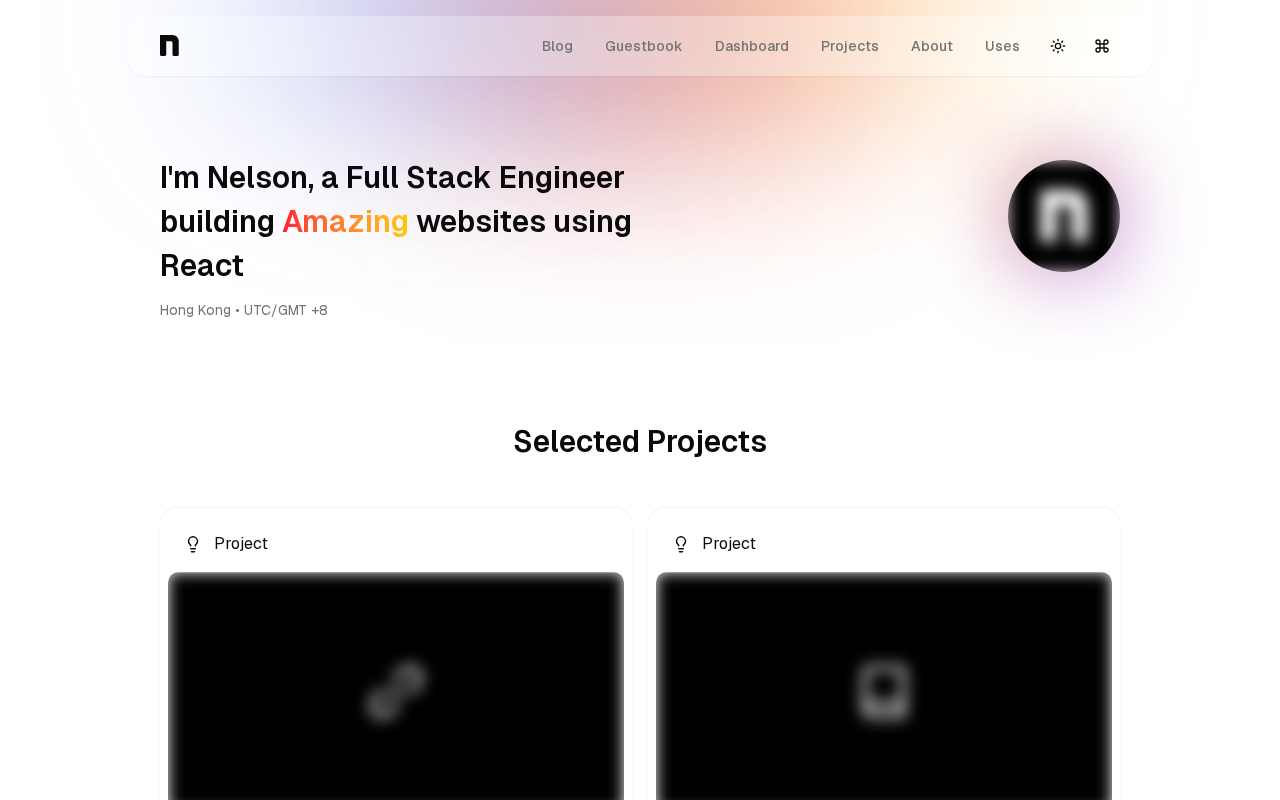Go to the Guestbook page

(x=643, y=46)
